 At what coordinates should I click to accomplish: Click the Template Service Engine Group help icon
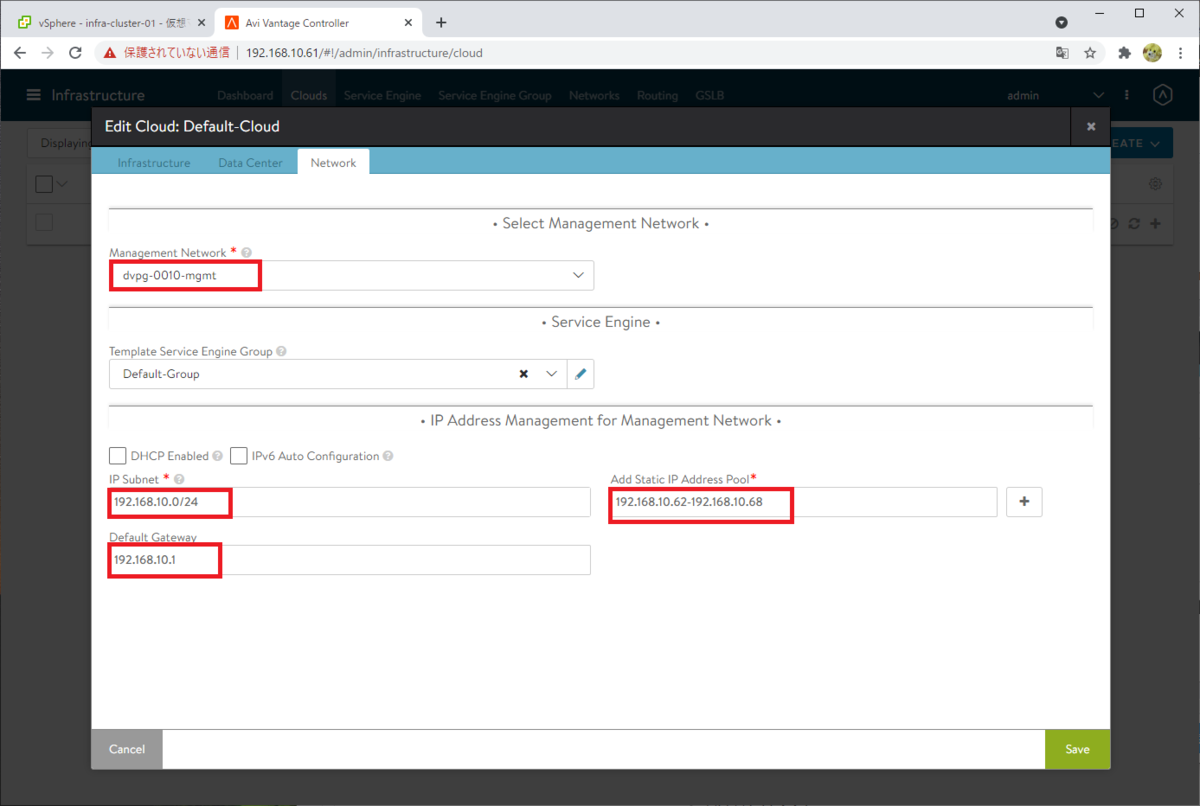pos(281,352)
